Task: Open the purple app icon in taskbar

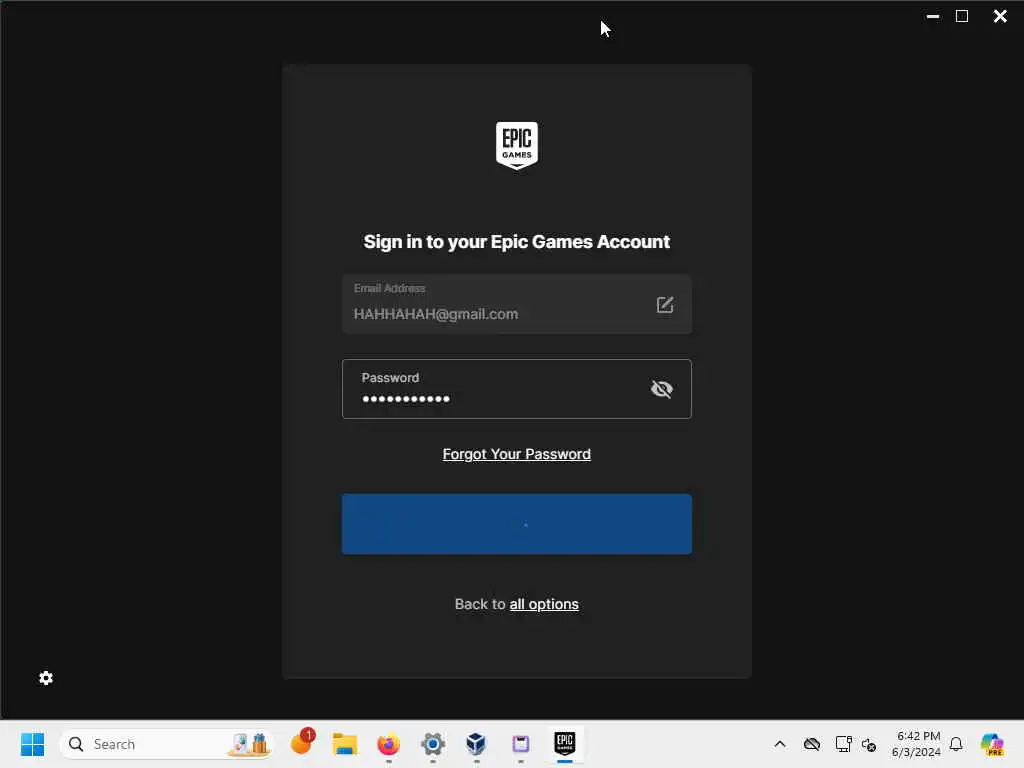Action: tap(520, 744)
